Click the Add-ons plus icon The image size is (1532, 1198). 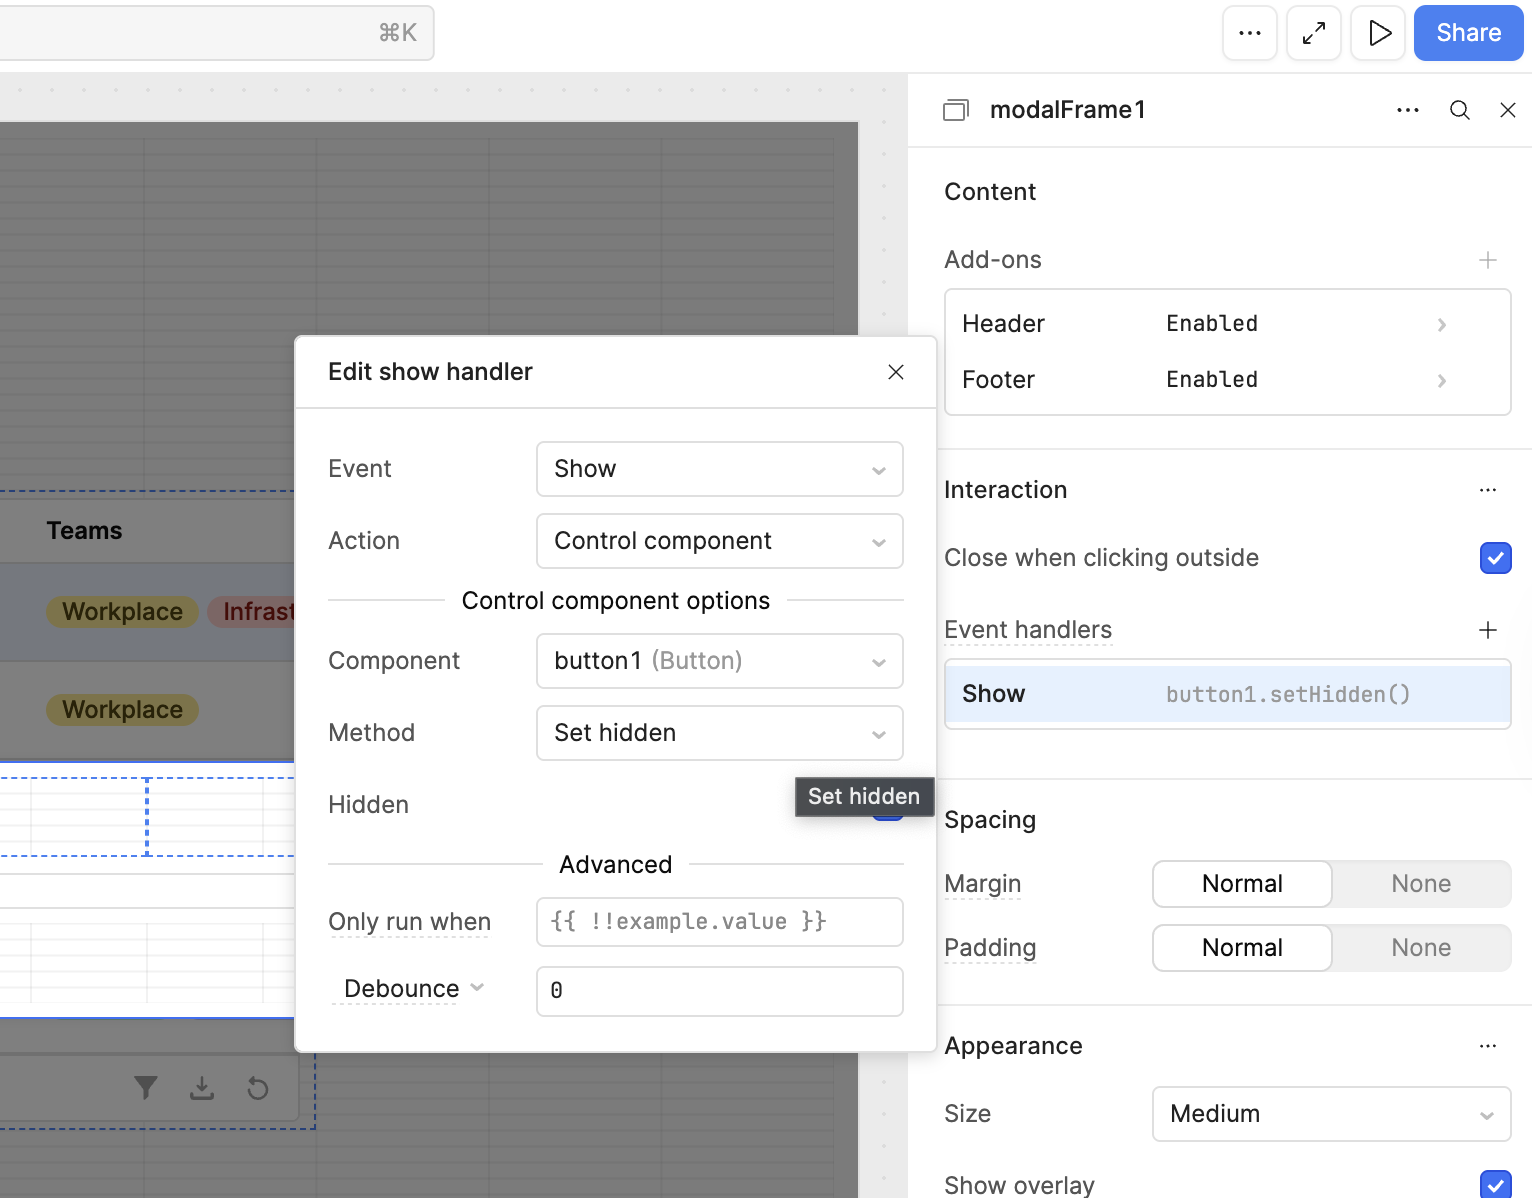coord(1487,260)
